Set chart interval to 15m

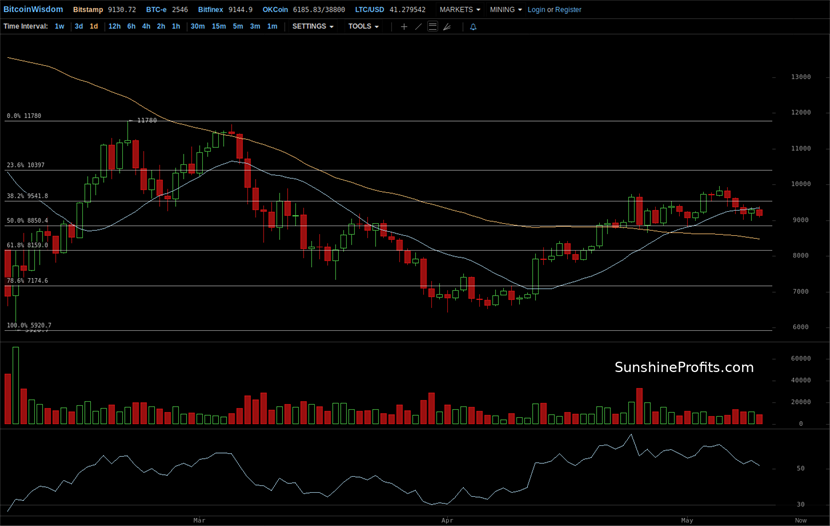(x=218, y=27)
